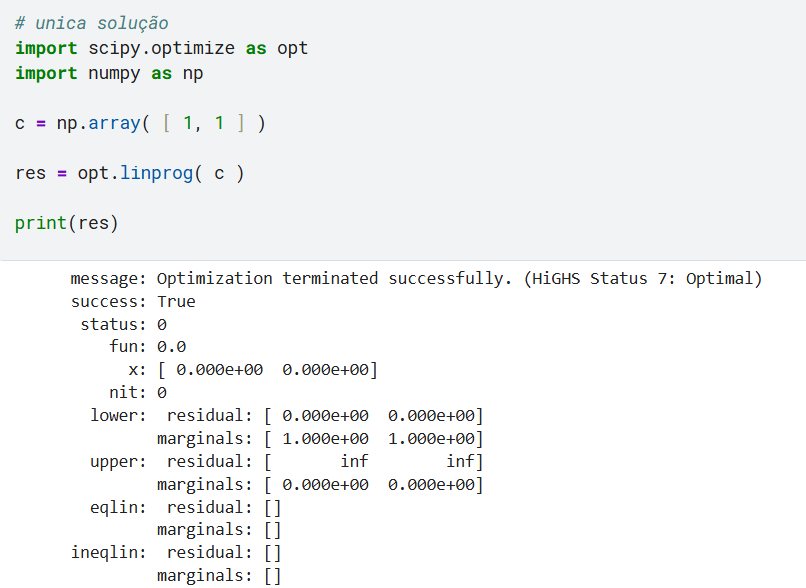The image size is (806, 588).
Task: Click the '# unica solução' comment line
Action: [91, 23]
